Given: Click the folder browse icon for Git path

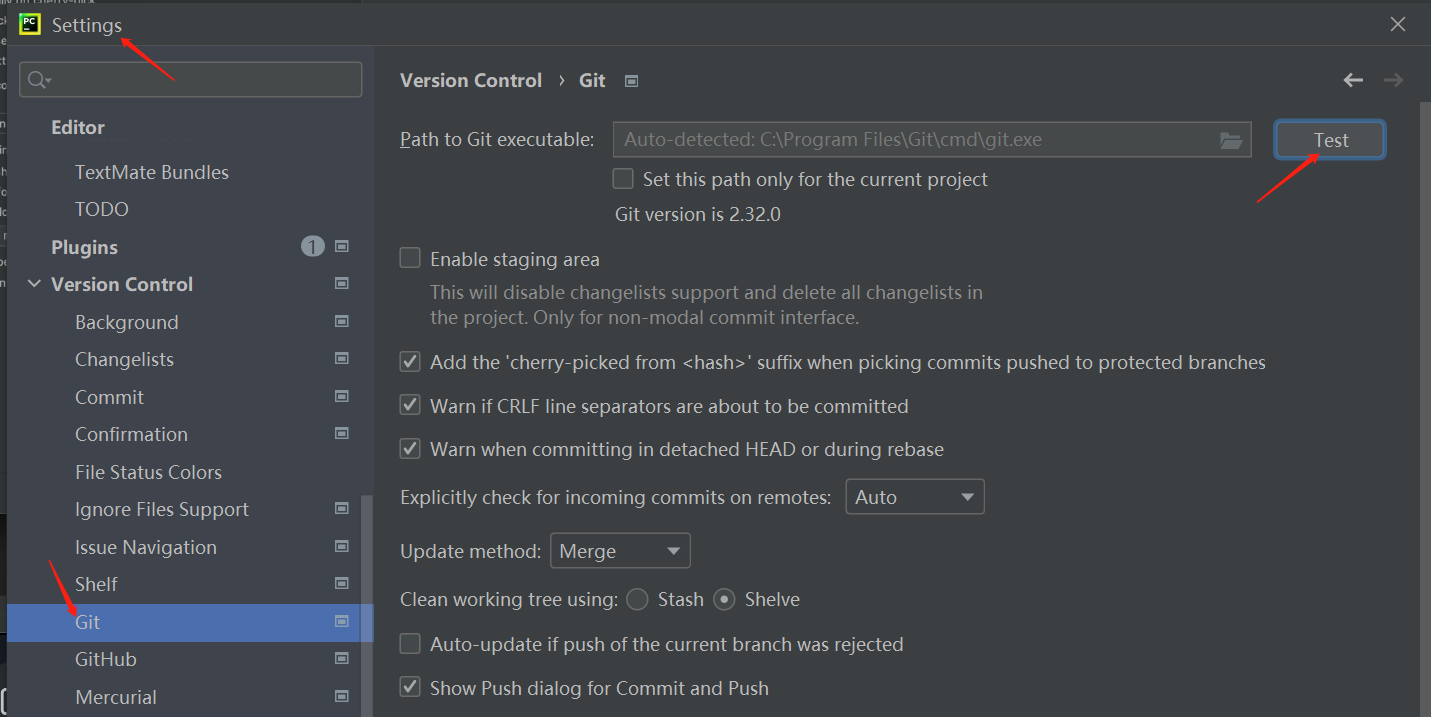Looking at the screenshot, I should pyautogui.click(x=1231, y=141).
